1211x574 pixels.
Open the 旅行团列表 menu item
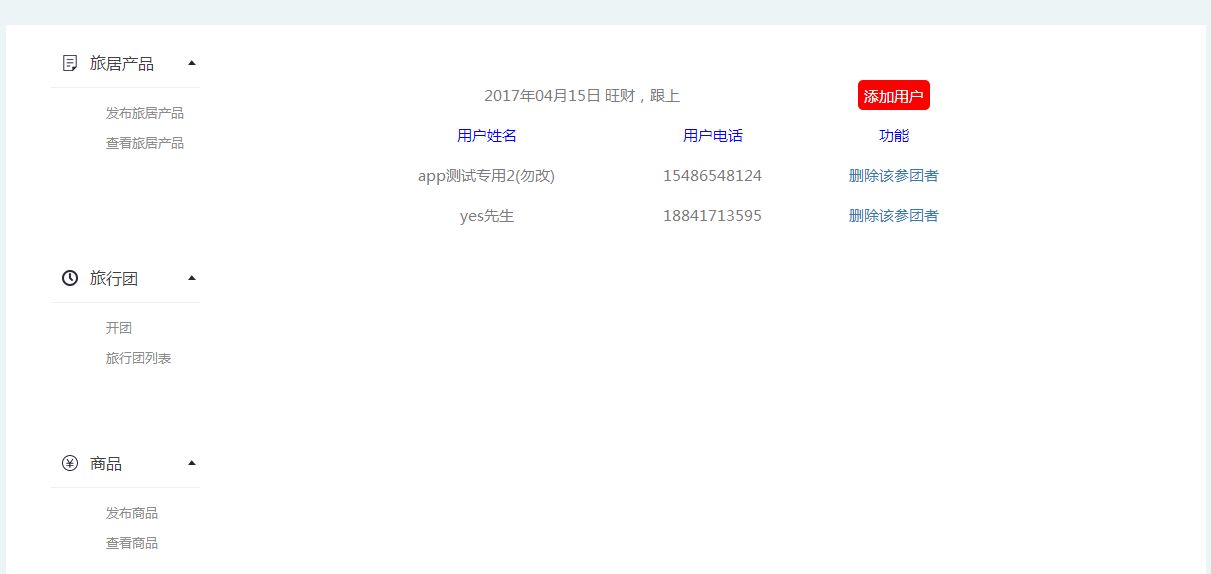pyautogui.click(x=138, y=358)
